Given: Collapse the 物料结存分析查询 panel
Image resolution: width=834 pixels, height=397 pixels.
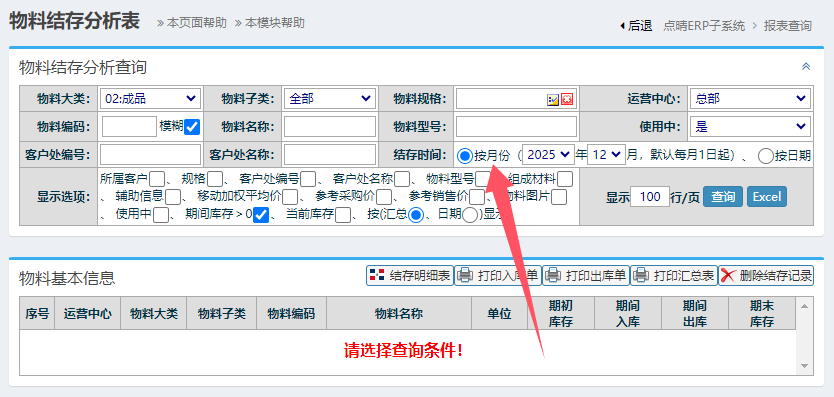Looking at the screenshot, I should [x=806, y=67].
